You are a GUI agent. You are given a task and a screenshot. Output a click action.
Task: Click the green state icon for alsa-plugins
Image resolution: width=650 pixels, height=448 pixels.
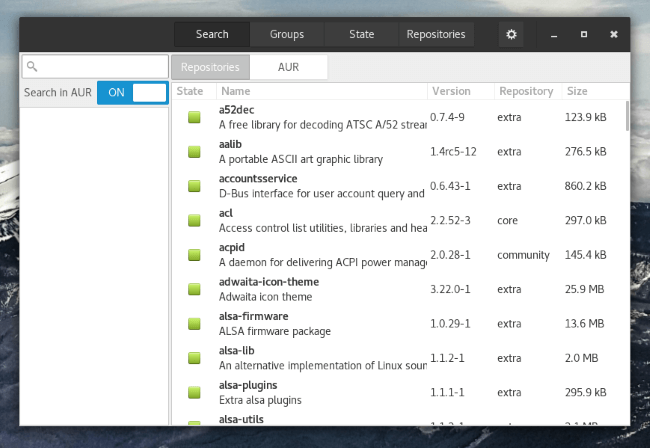coord(194,392)
